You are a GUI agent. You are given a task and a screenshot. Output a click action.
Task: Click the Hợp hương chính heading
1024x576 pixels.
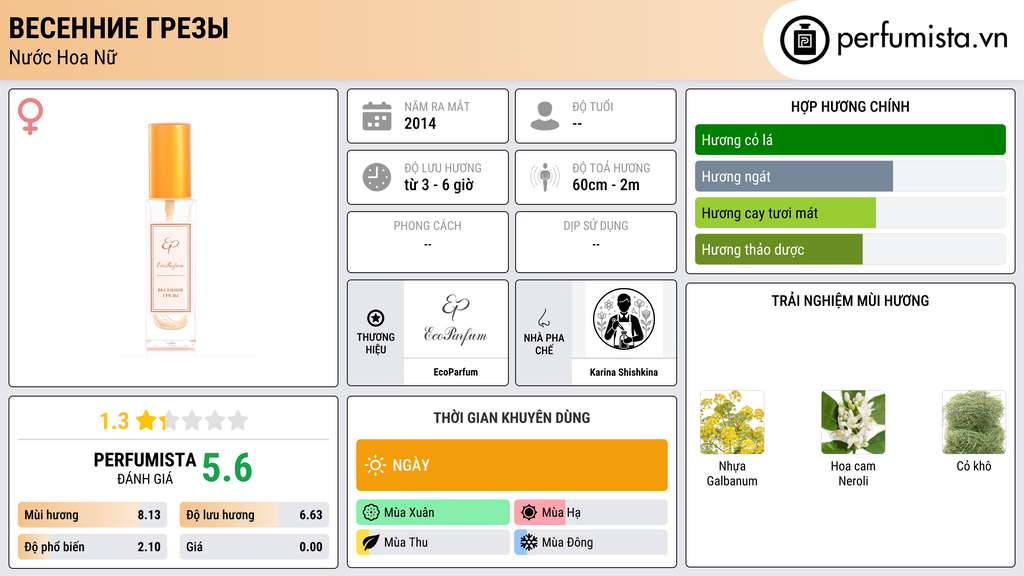click(850, 106)
